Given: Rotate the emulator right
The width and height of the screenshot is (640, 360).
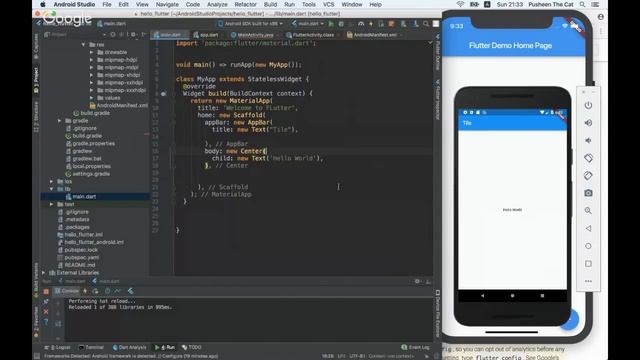Looking at the screenshot, I should pos(588,176).
